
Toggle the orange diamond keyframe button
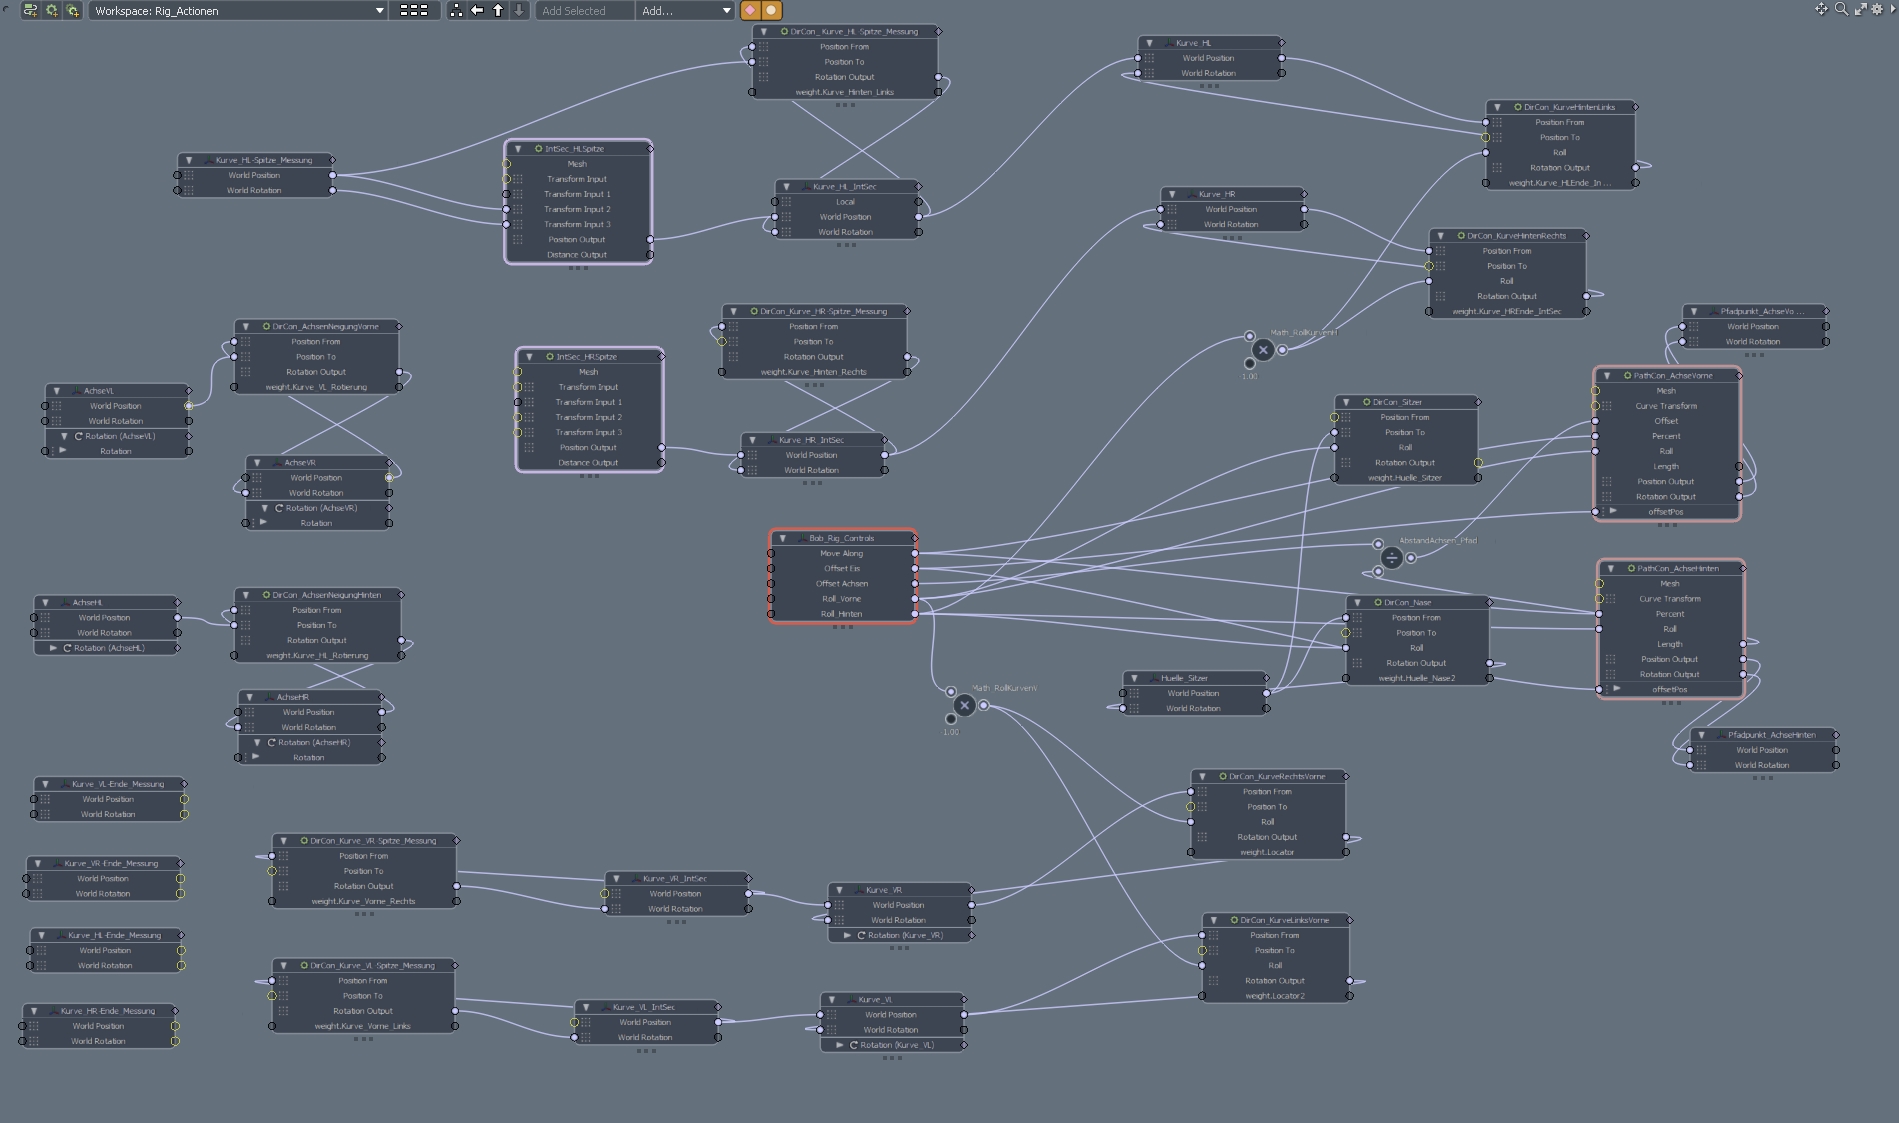click(750, 10)
